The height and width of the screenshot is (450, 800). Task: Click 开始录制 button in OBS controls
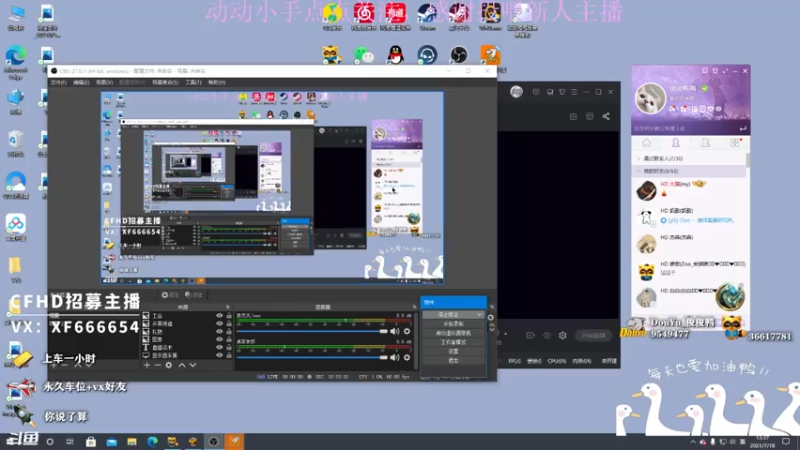click(x=453, y=324)
